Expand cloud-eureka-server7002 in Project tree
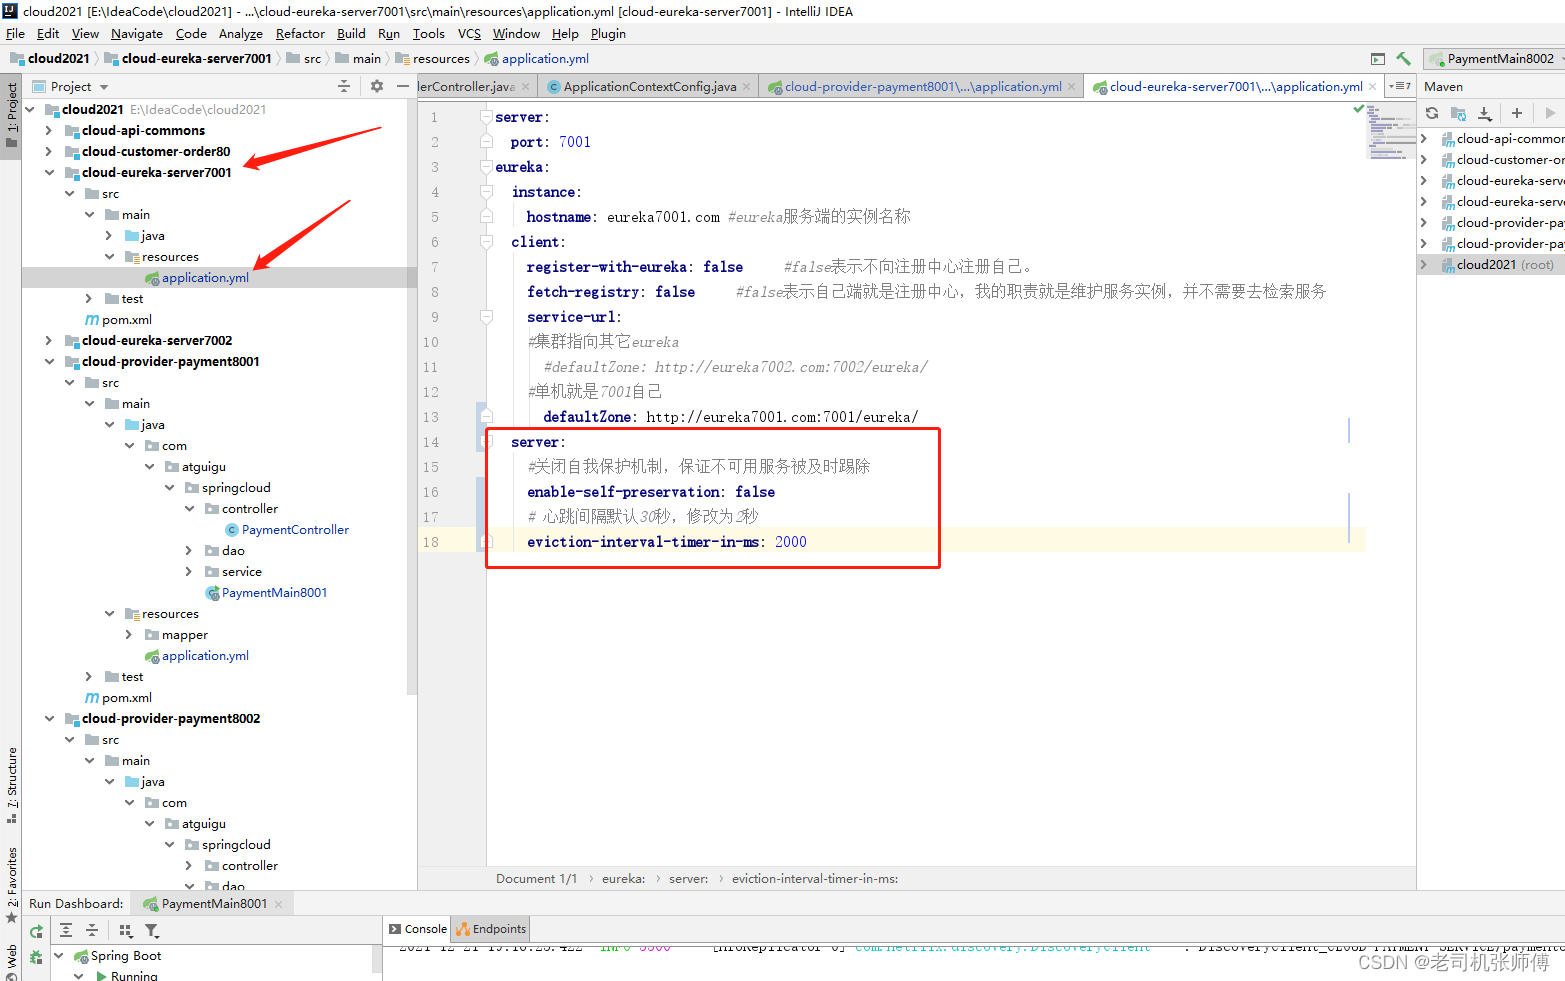This screenshot has height=981, width=1565. pyautogui.click(x=49, y=341)
